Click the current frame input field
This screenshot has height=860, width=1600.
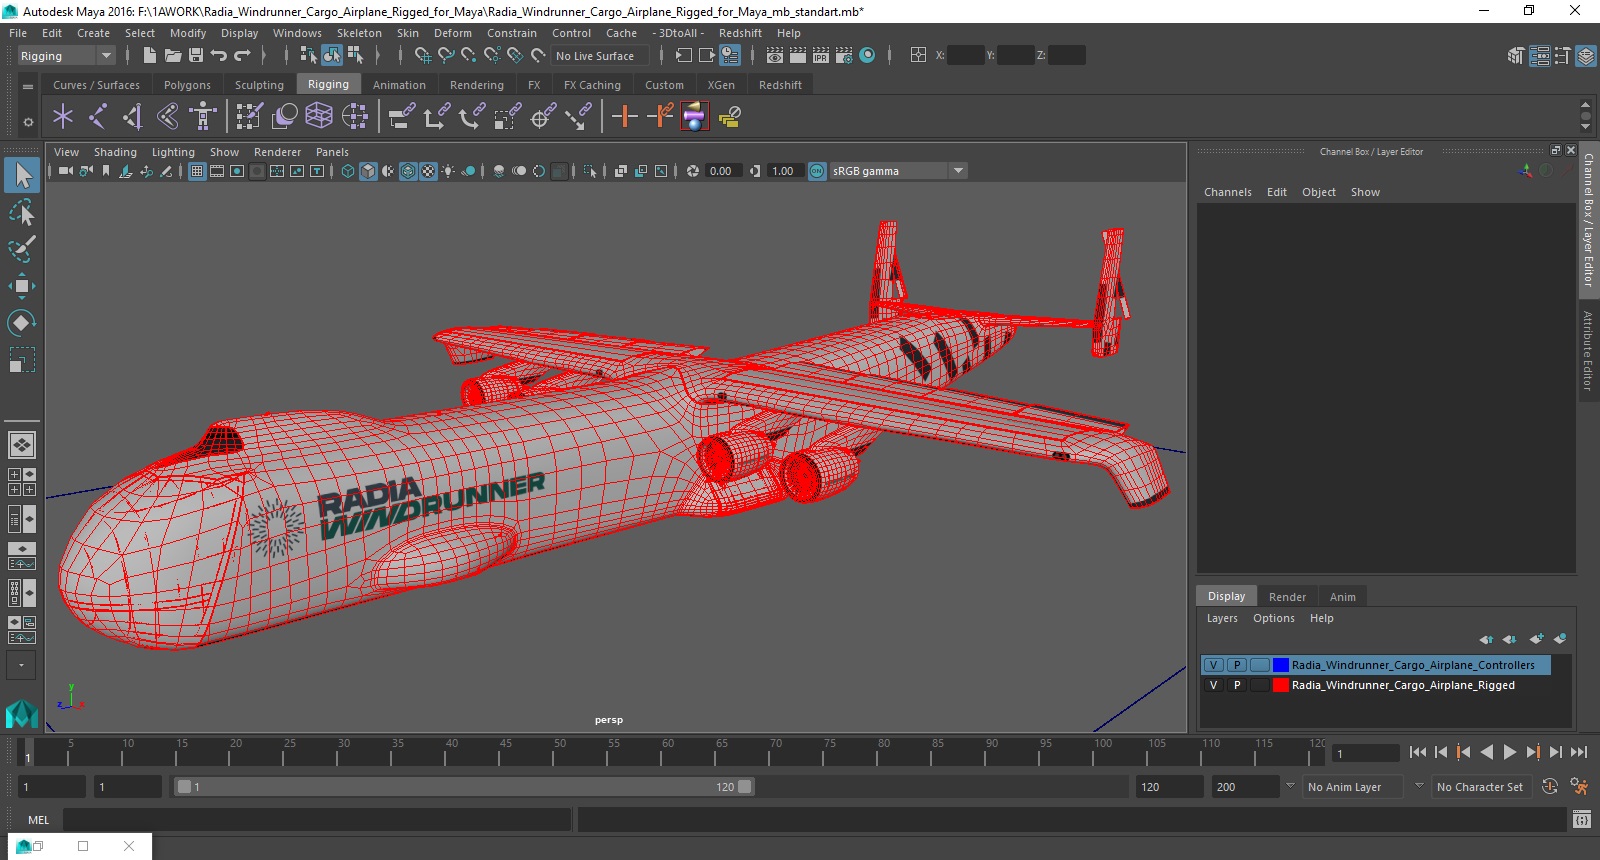(1366, 753)
